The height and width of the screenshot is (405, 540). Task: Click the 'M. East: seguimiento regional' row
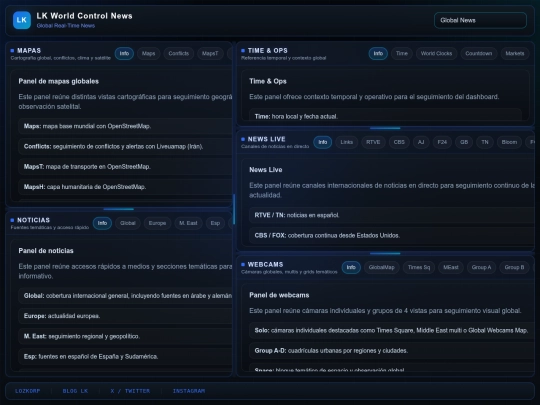pos(125,336)
